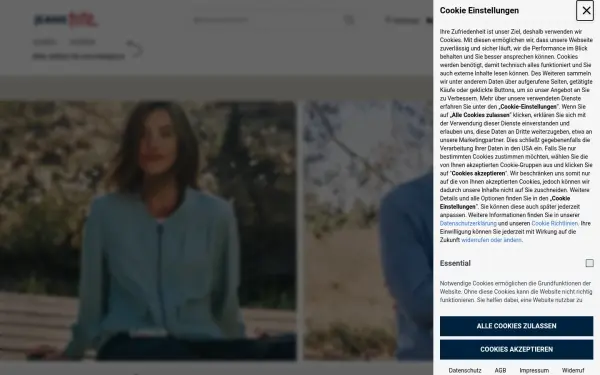Screen dimensions: 600x375
Task: Toggle the Essential cookies checkbox
Action: pos(589,263)
